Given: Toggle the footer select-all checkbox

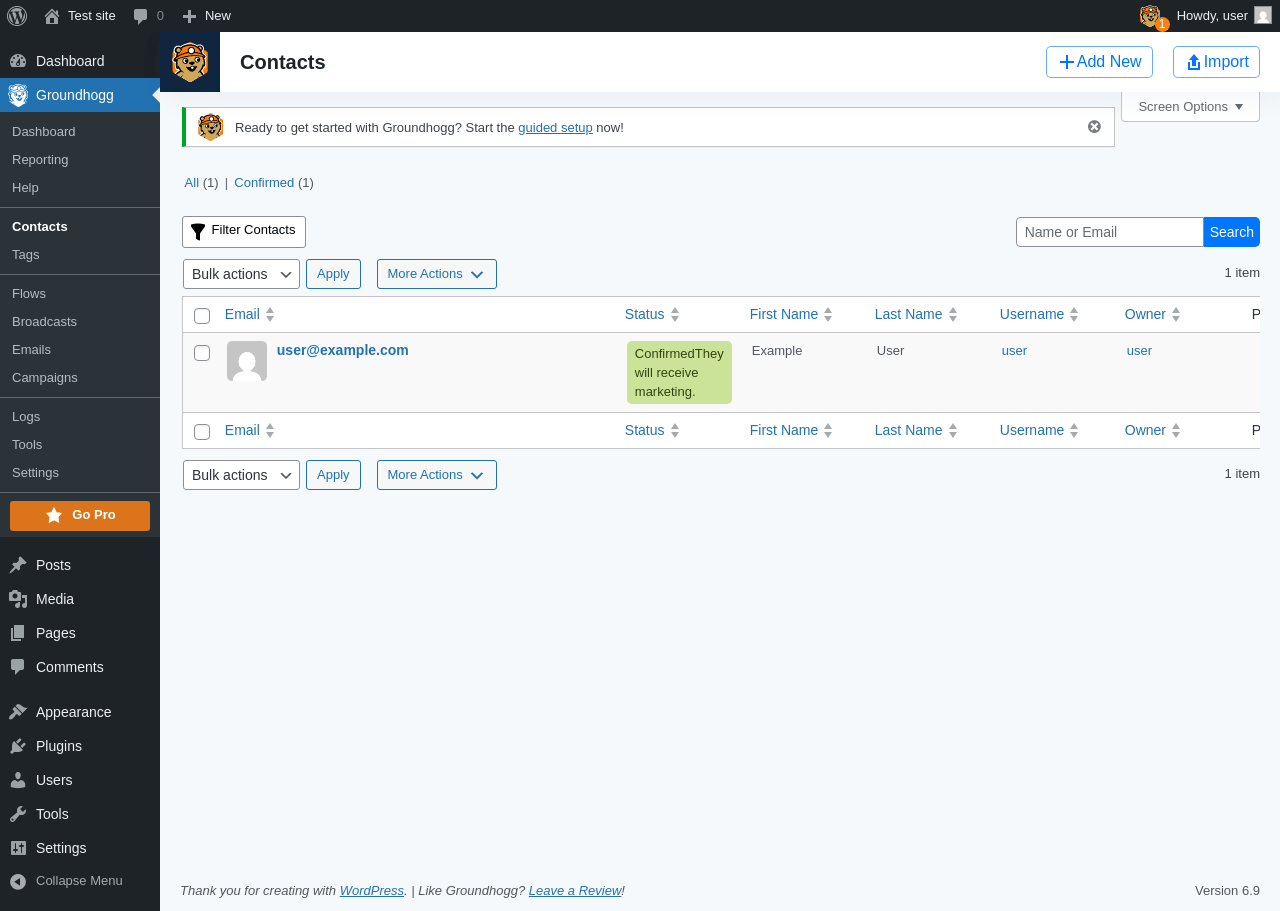Looking at the screenshot, I should coord(202,432).
